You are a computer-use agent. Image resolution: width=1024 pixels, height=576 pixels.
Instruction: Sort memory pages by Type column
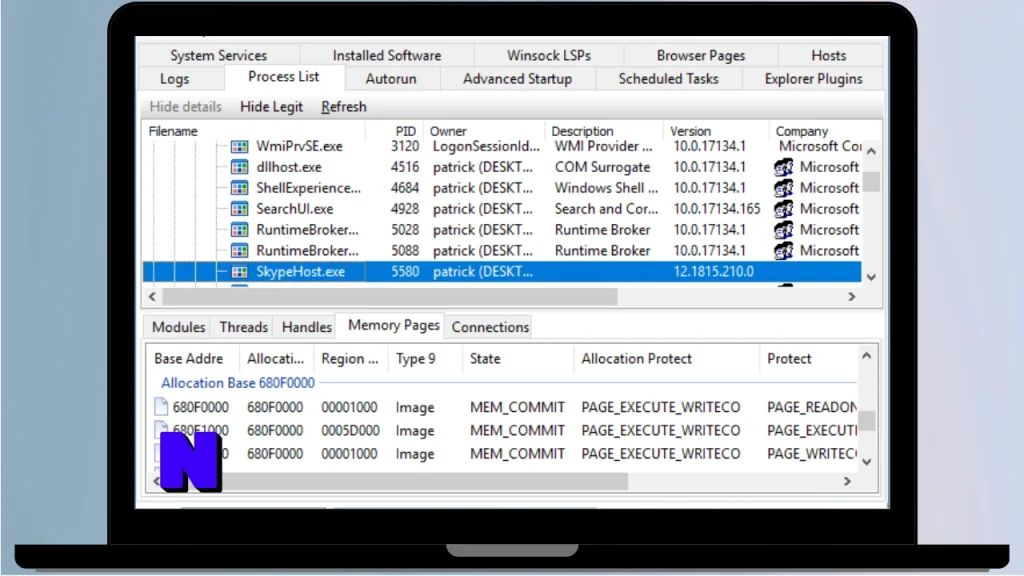pos(426,359)
